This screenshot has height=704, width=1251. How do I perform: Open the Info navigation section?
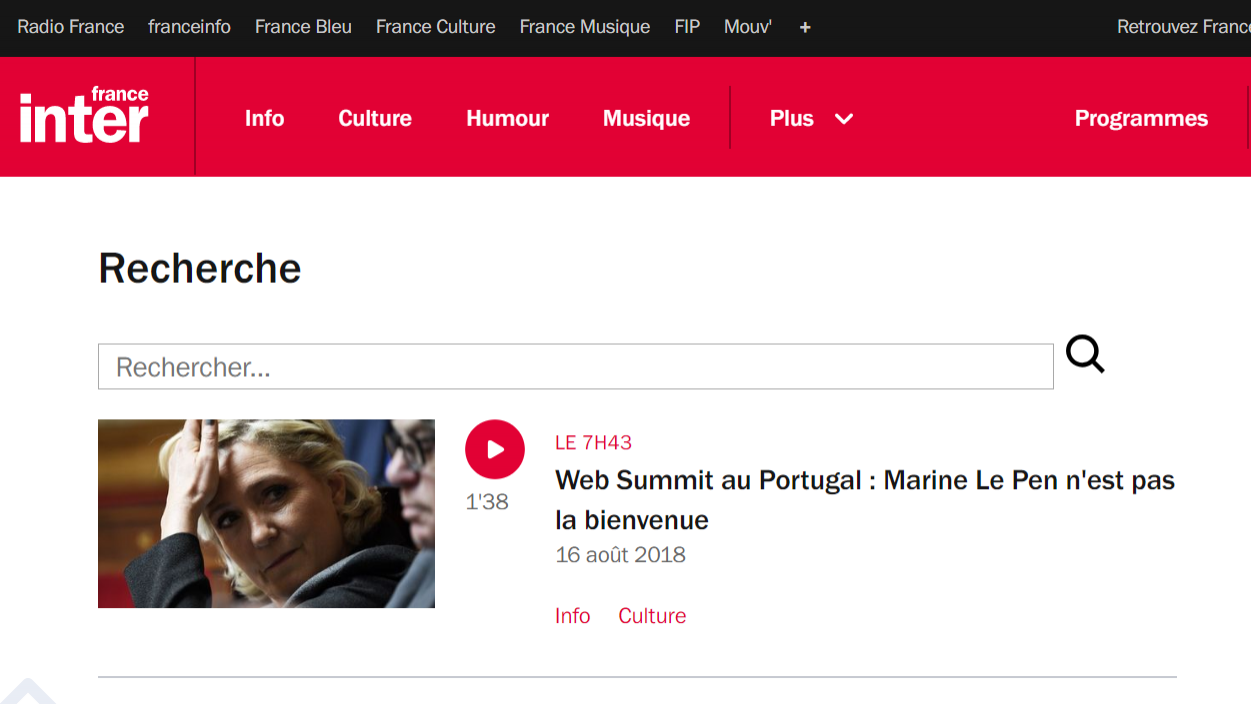(264, 118)
